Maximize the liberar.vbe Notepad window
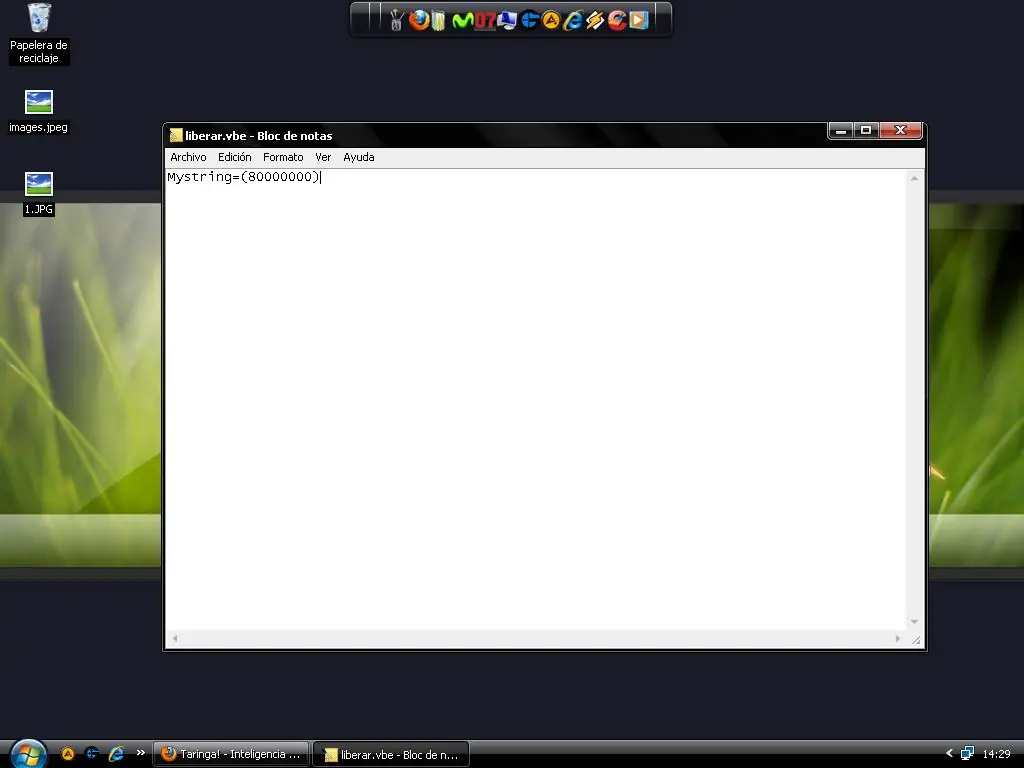This screenshot has height=768, width=1024. pos(866,131)
